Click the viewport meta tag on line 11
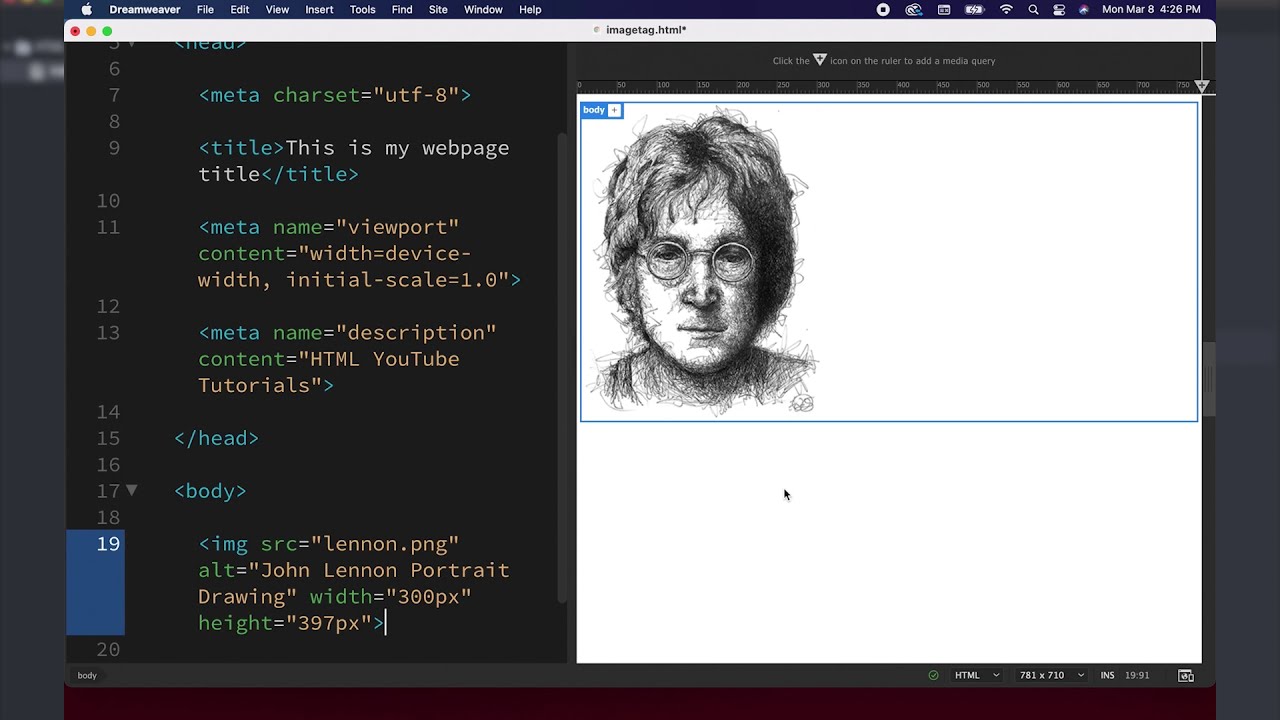Image resolution: width=1280 pixels, height=720 pixels. click(x=359, y=253)
